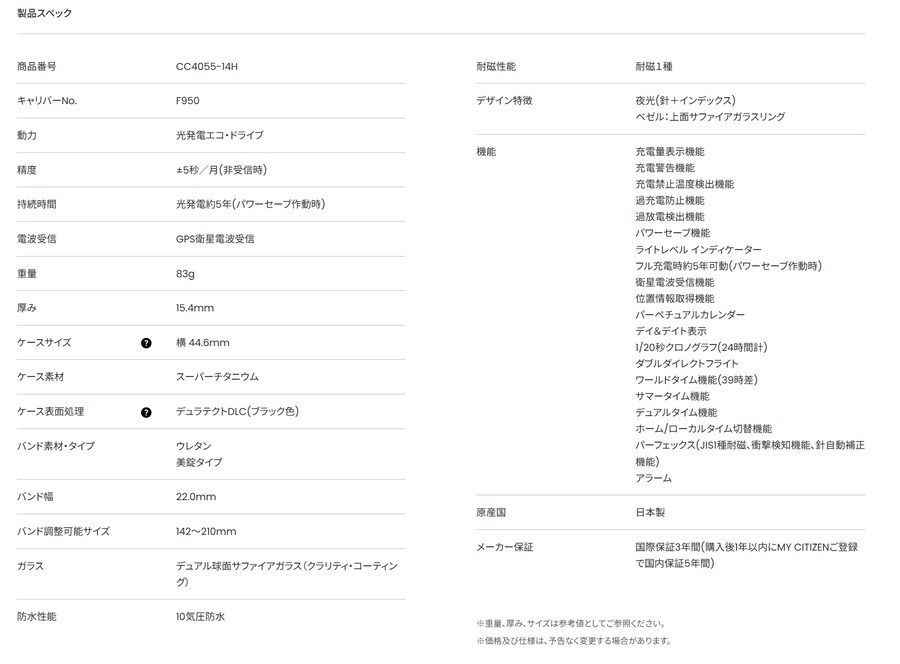Select the 重量 value 83g
This screenshot has height=664, width=900.
[x=186, y=273]
